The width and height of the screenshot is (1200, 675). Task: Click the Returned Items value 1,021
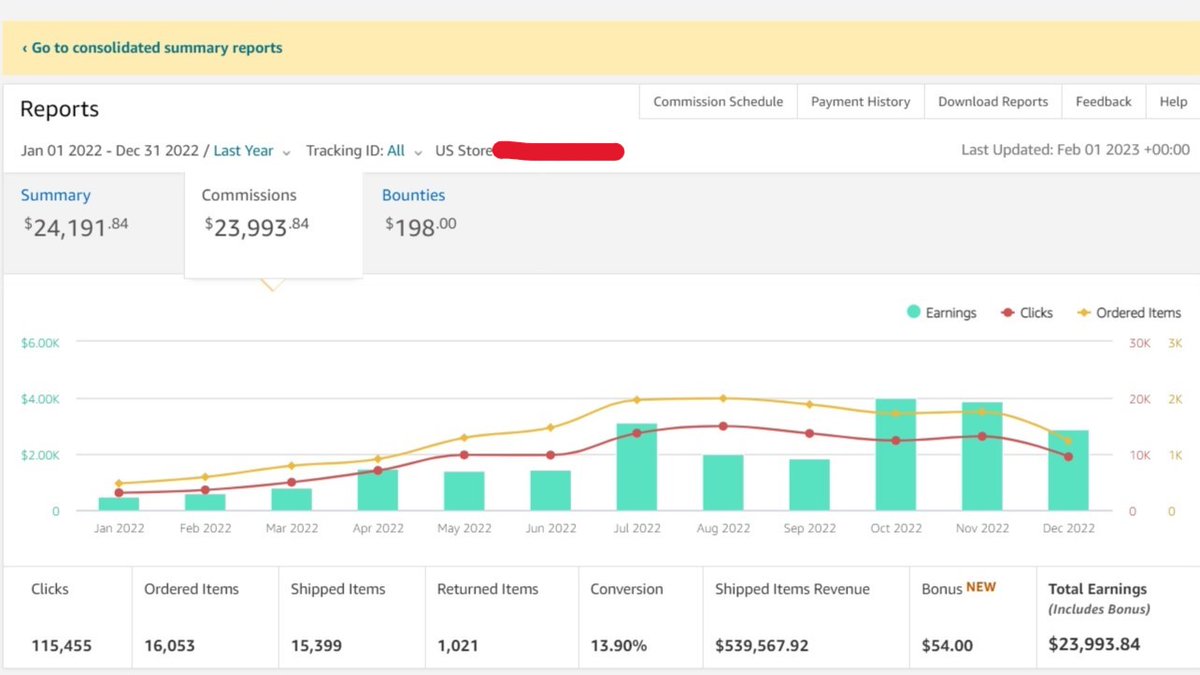[x=459, y=646]
